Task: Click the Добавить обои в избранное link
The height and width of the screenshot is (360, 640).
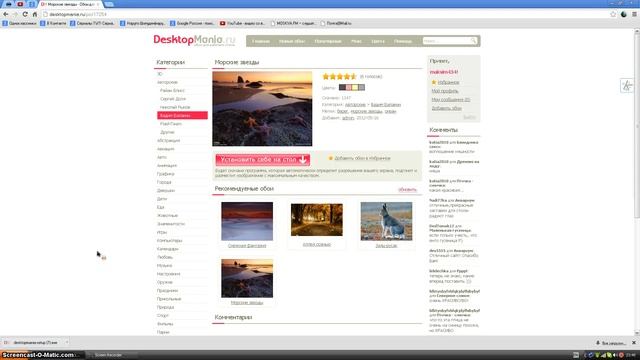Action: coord(362,158)
